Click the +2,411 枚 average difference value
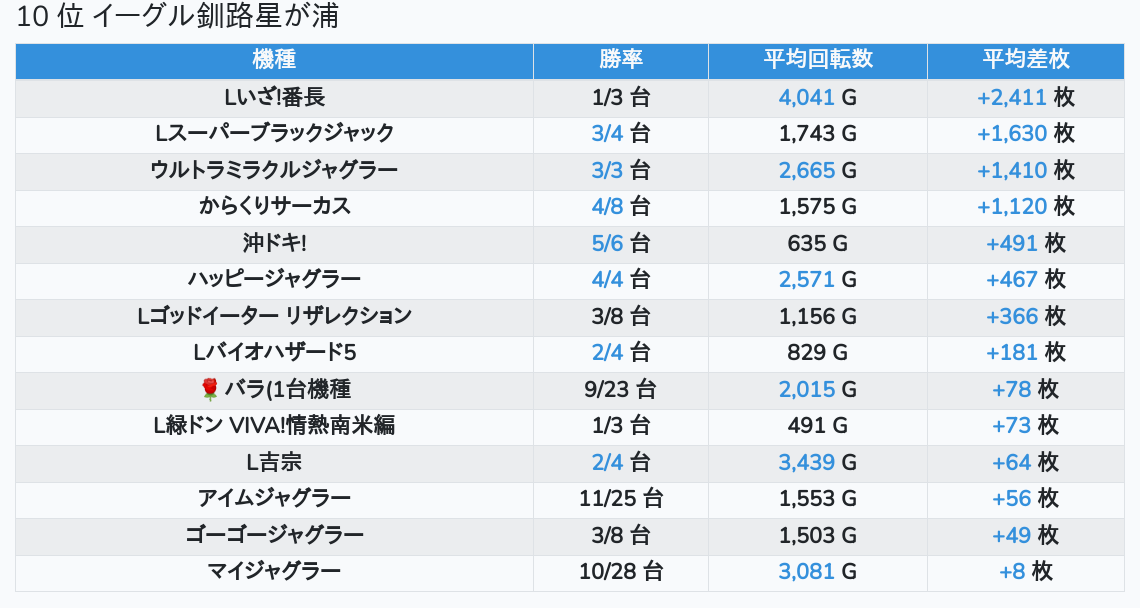This screenshot has height=608, width=1140. pyautogui.click(x=1025, y=97)
